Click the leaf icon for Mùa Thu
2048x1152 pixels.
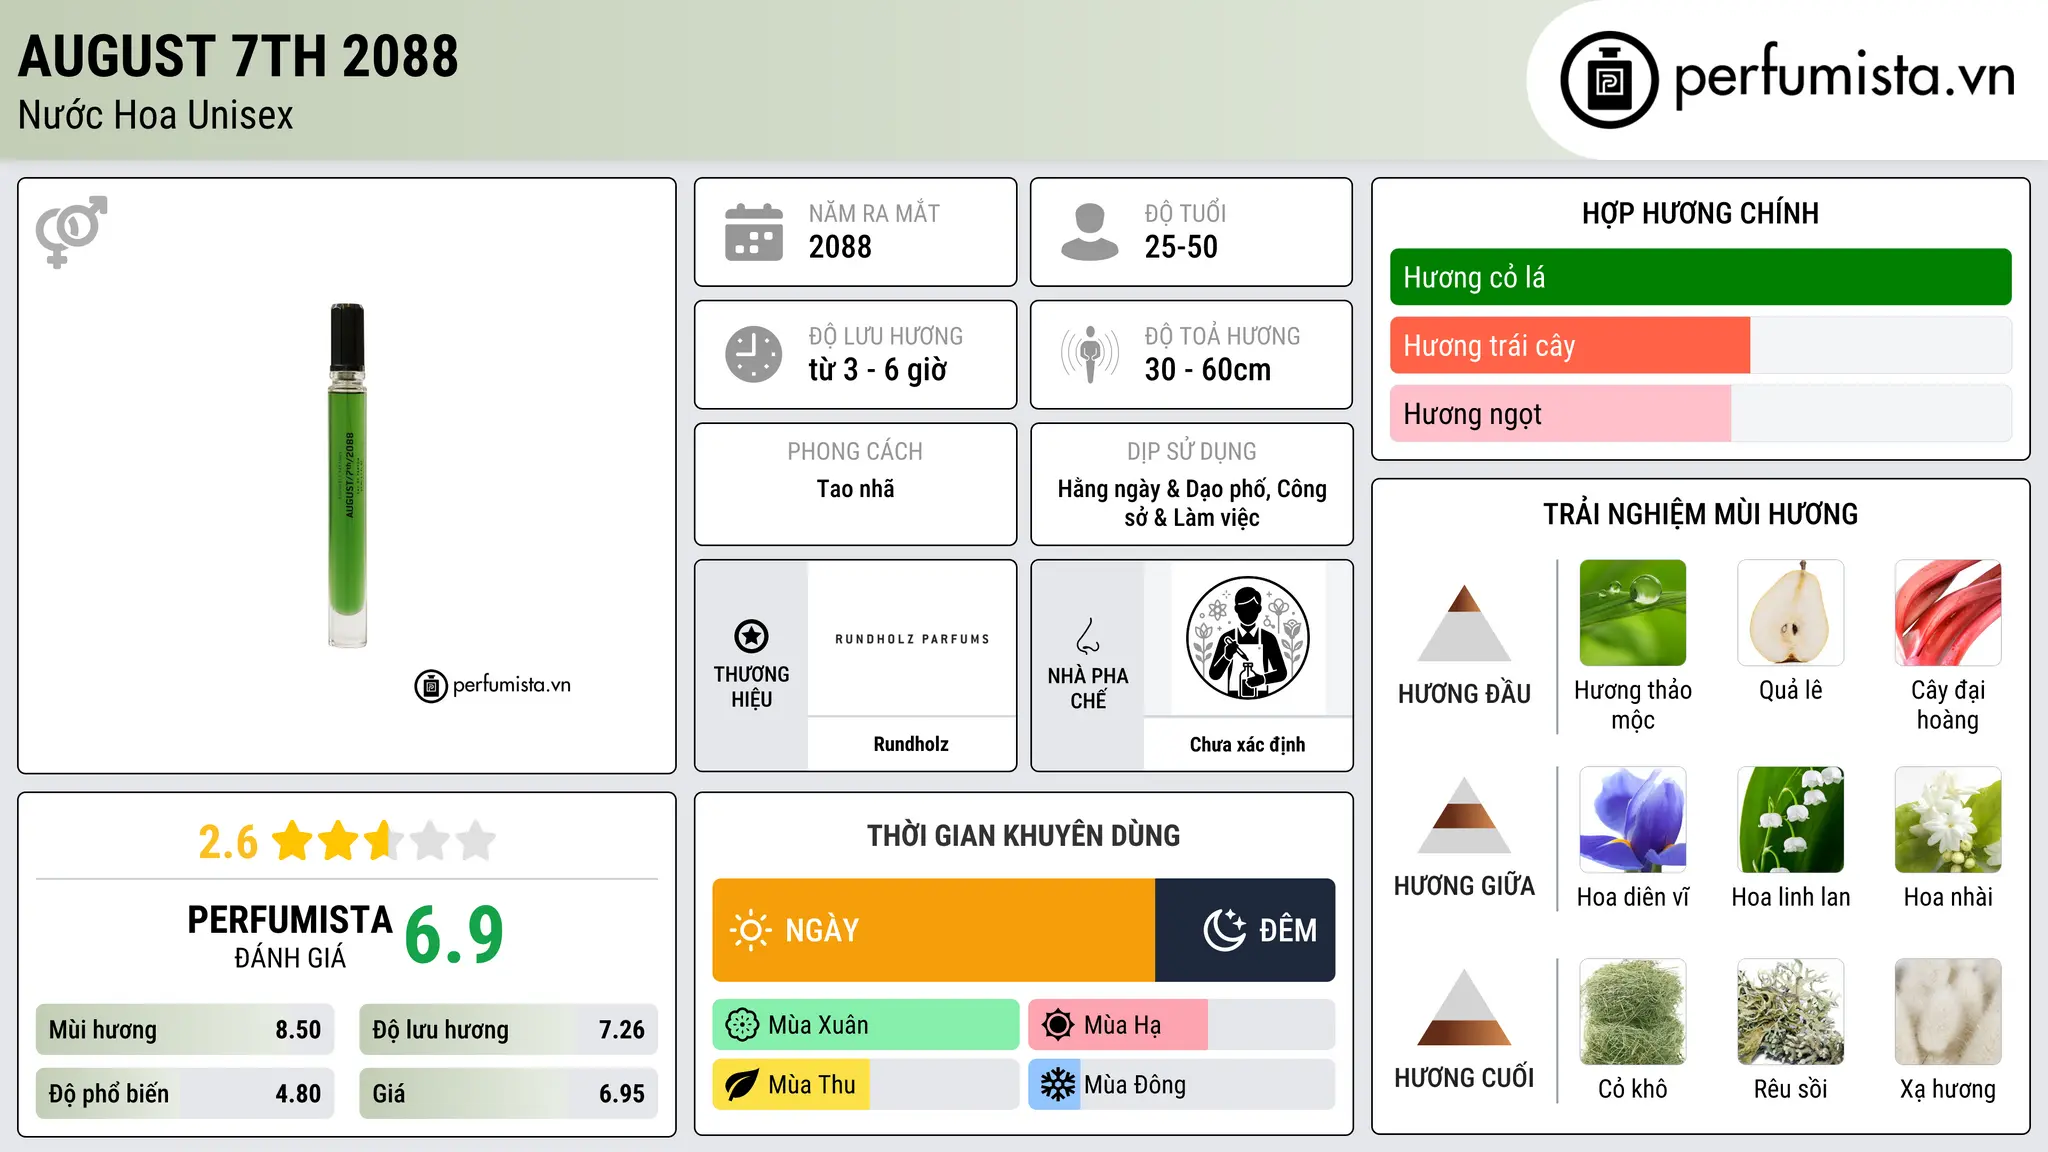click(x=742, y=1085)
